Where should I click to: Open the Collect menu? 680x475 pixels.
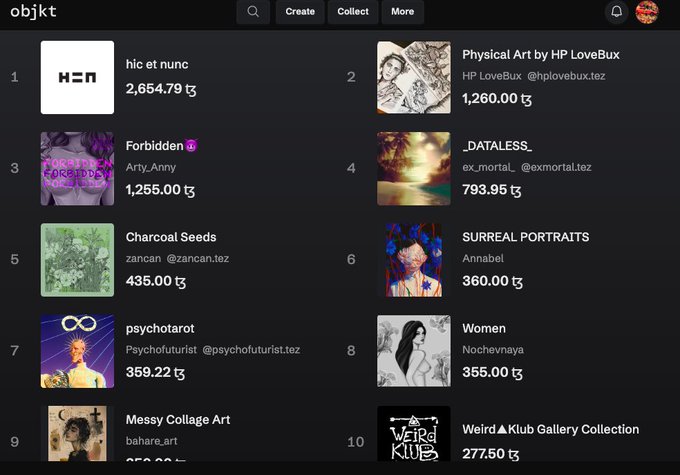click(353, 12)
